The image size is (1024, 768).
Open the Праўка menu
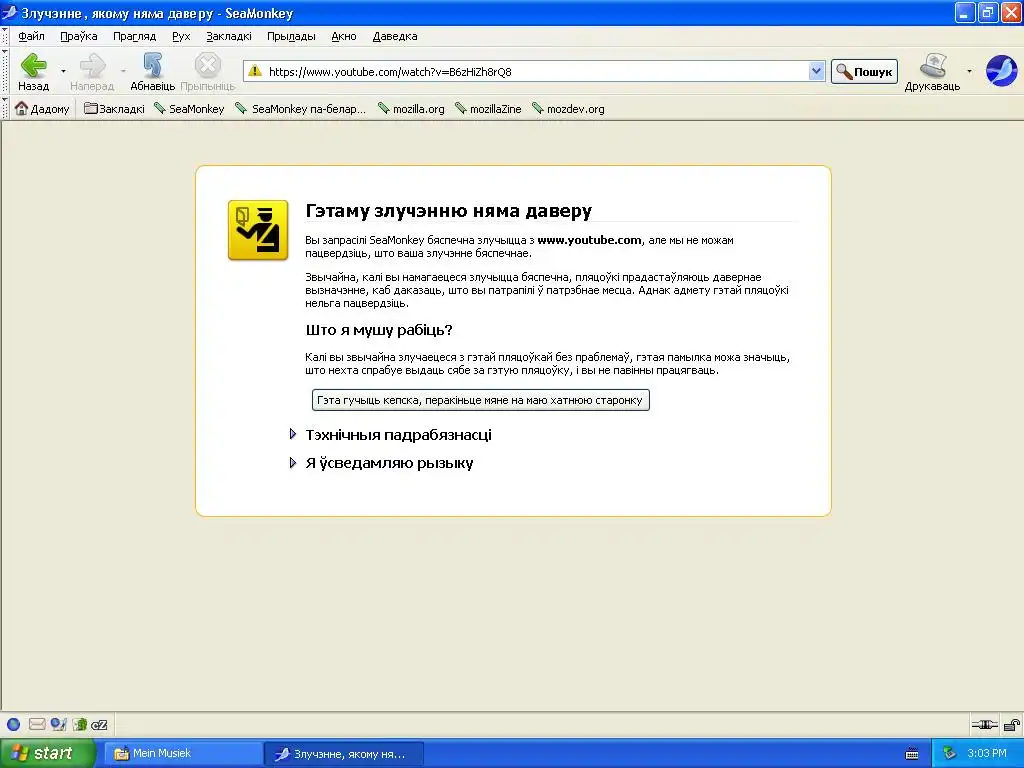tap(79, 37)
